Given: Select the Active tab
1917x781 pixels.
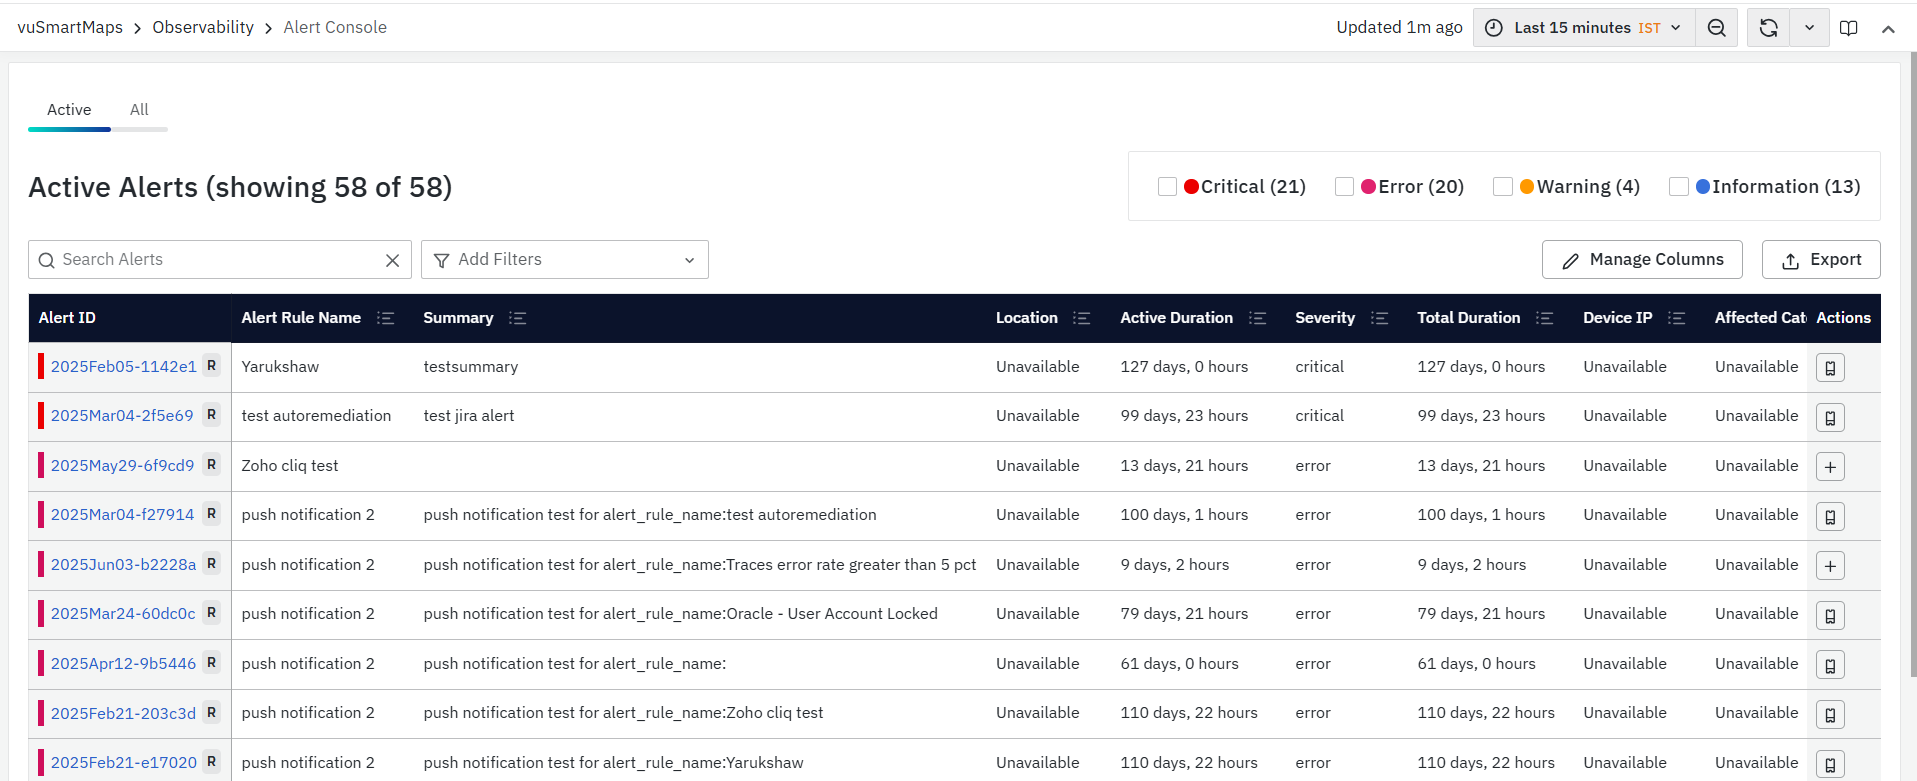Looking at the screenshot, I should [69, 110].
